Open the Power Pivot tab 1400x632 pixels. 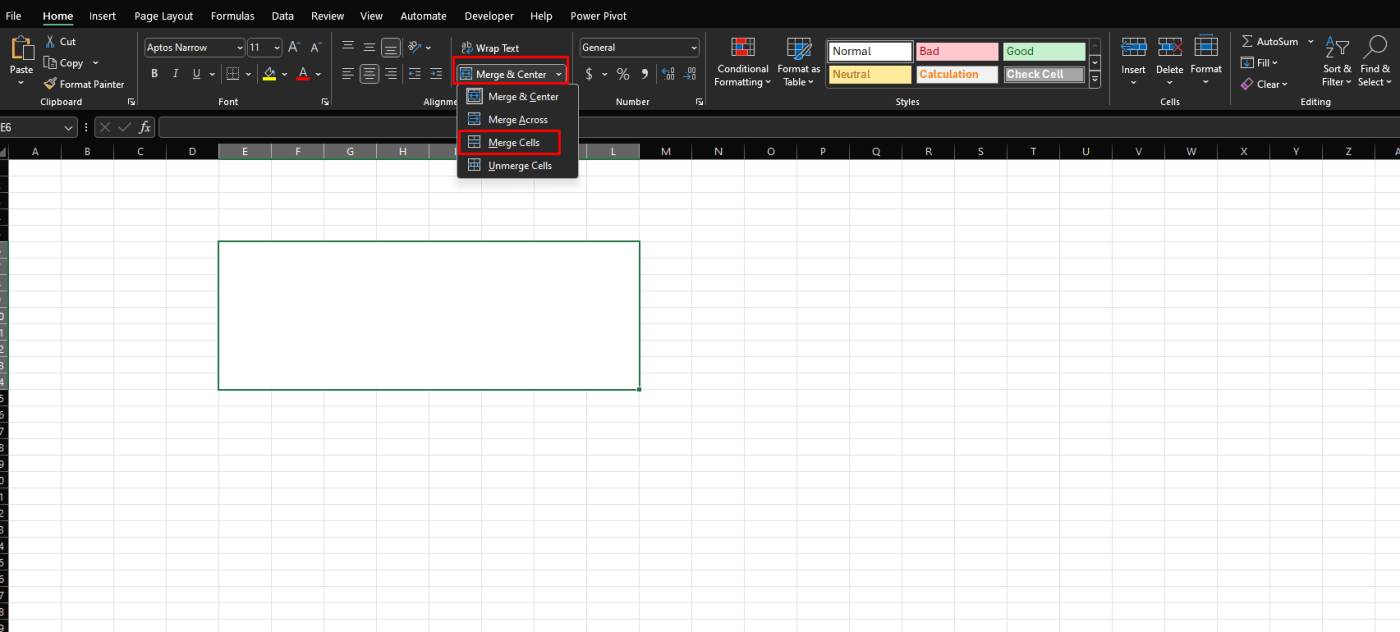click(598, 16)
